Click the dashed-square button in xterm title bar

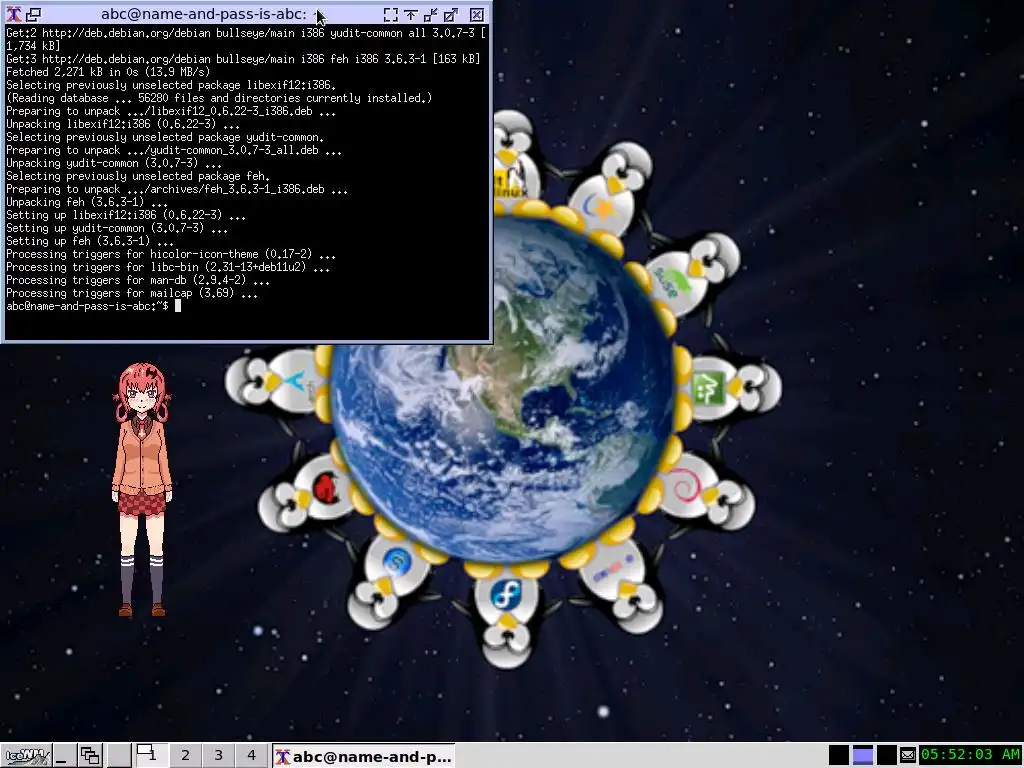coord(391,14)
